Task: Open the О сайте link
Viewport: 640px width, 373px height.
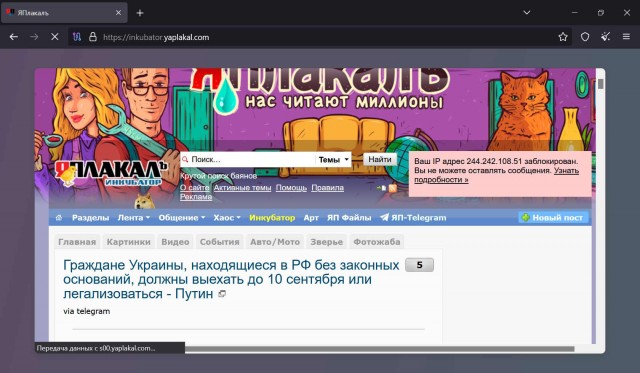Action: click(x=195, y=188)
